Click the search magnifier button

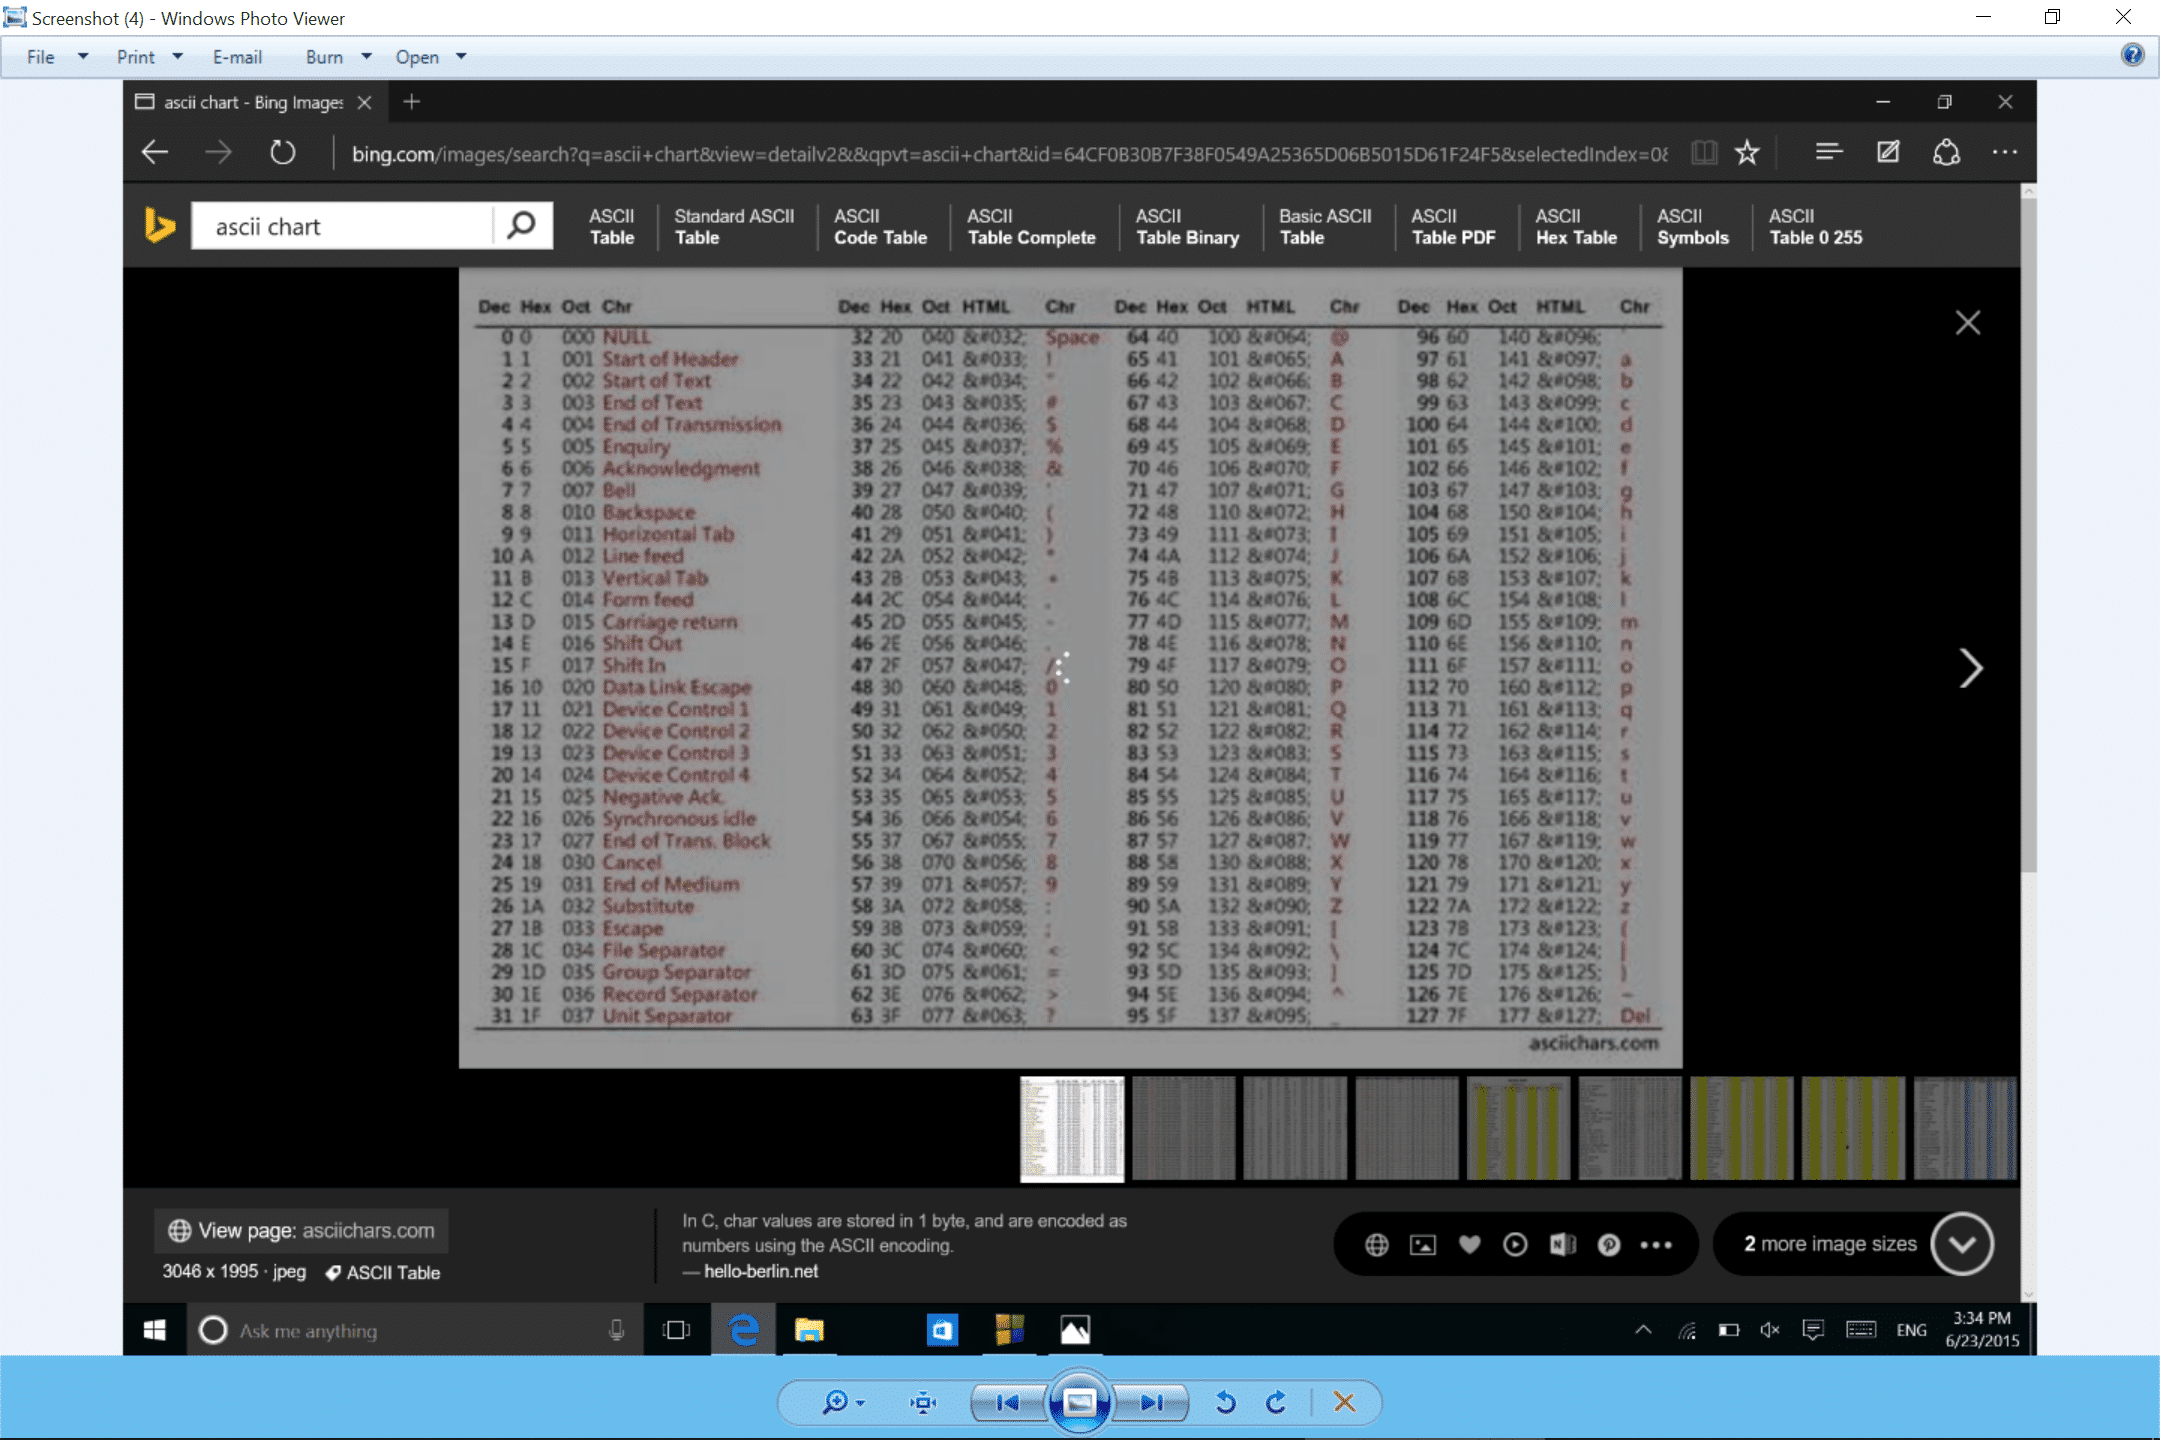(x=521, y=225)
